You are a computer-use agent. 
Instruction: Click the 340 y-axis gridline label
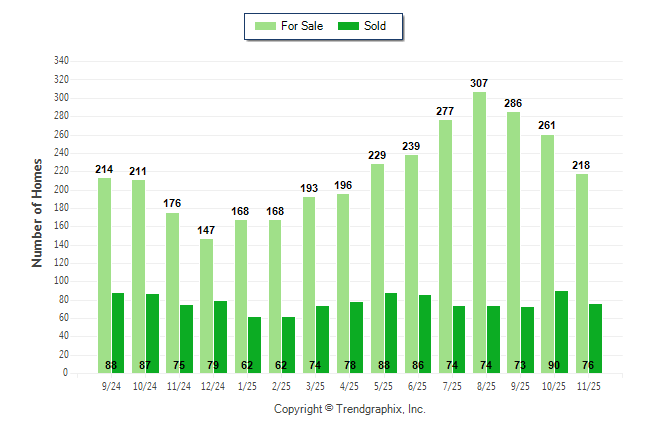pyautogui.click(x=61, y=61)
